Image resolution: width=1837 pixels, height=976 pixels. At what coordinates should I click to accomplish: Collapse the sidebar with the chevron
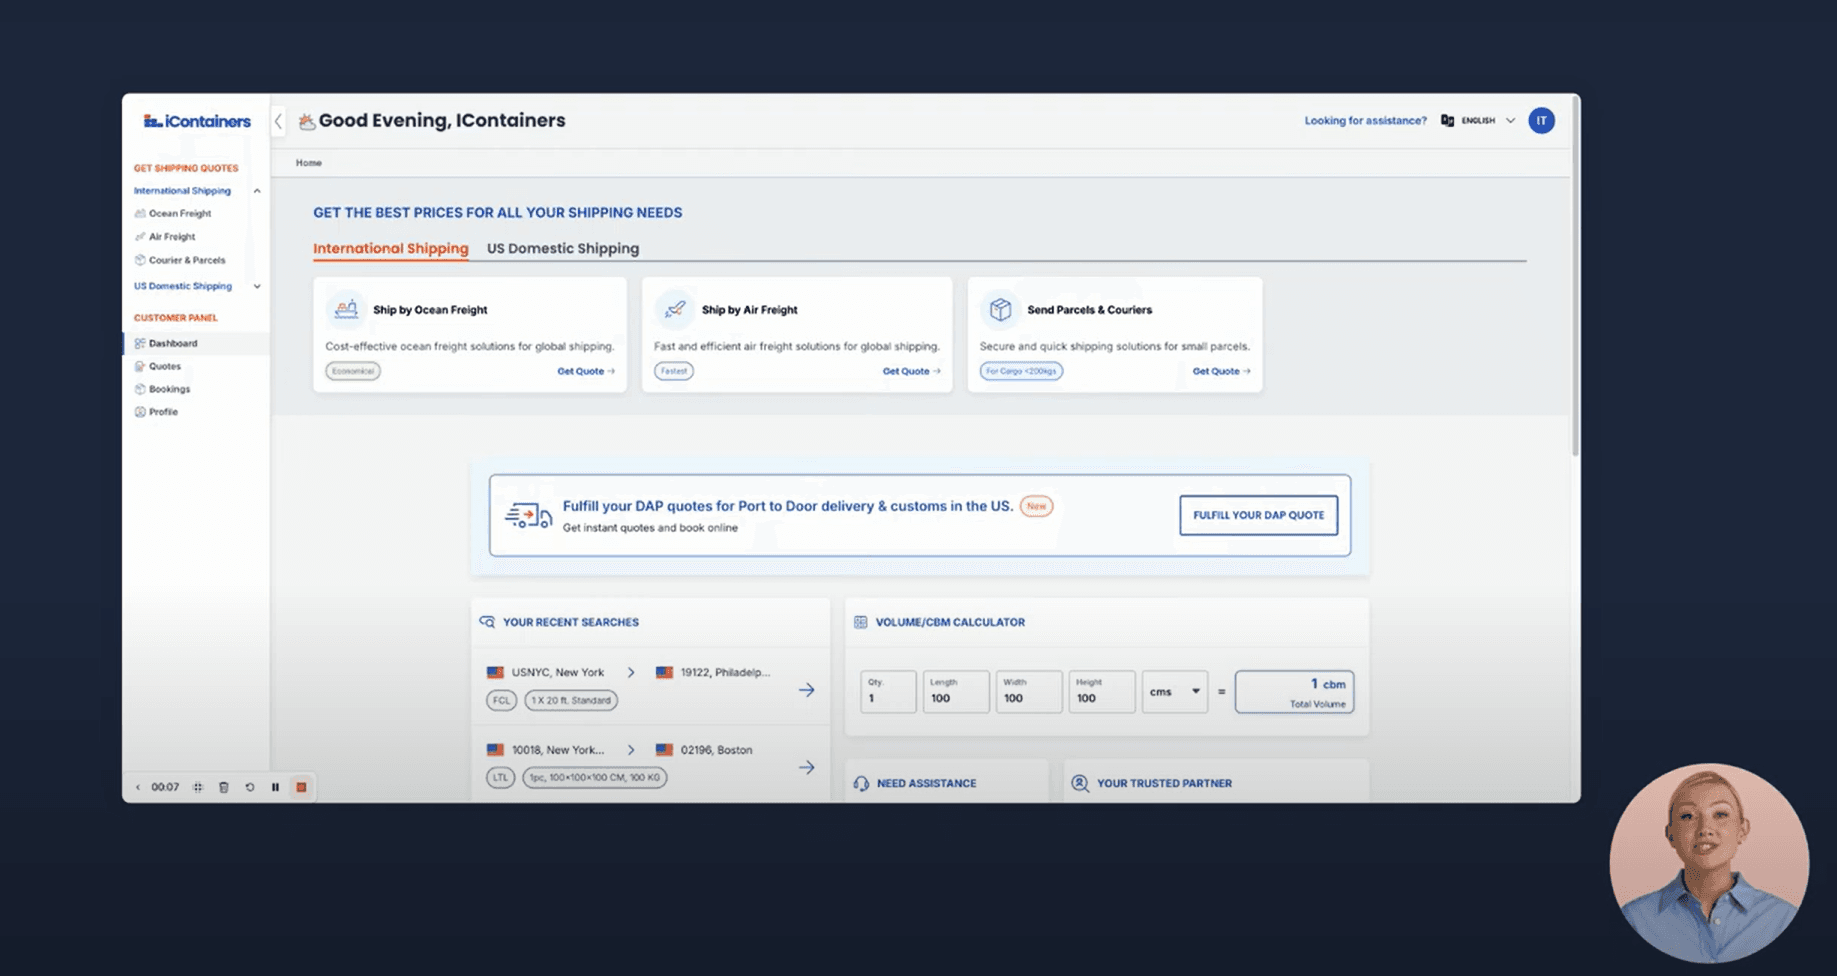click(279, 122)
